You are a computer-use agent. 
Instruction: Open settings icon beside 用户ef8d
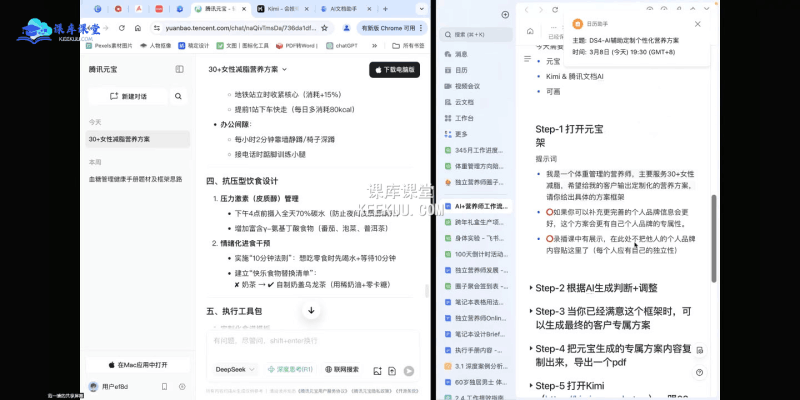pos(182,386)
